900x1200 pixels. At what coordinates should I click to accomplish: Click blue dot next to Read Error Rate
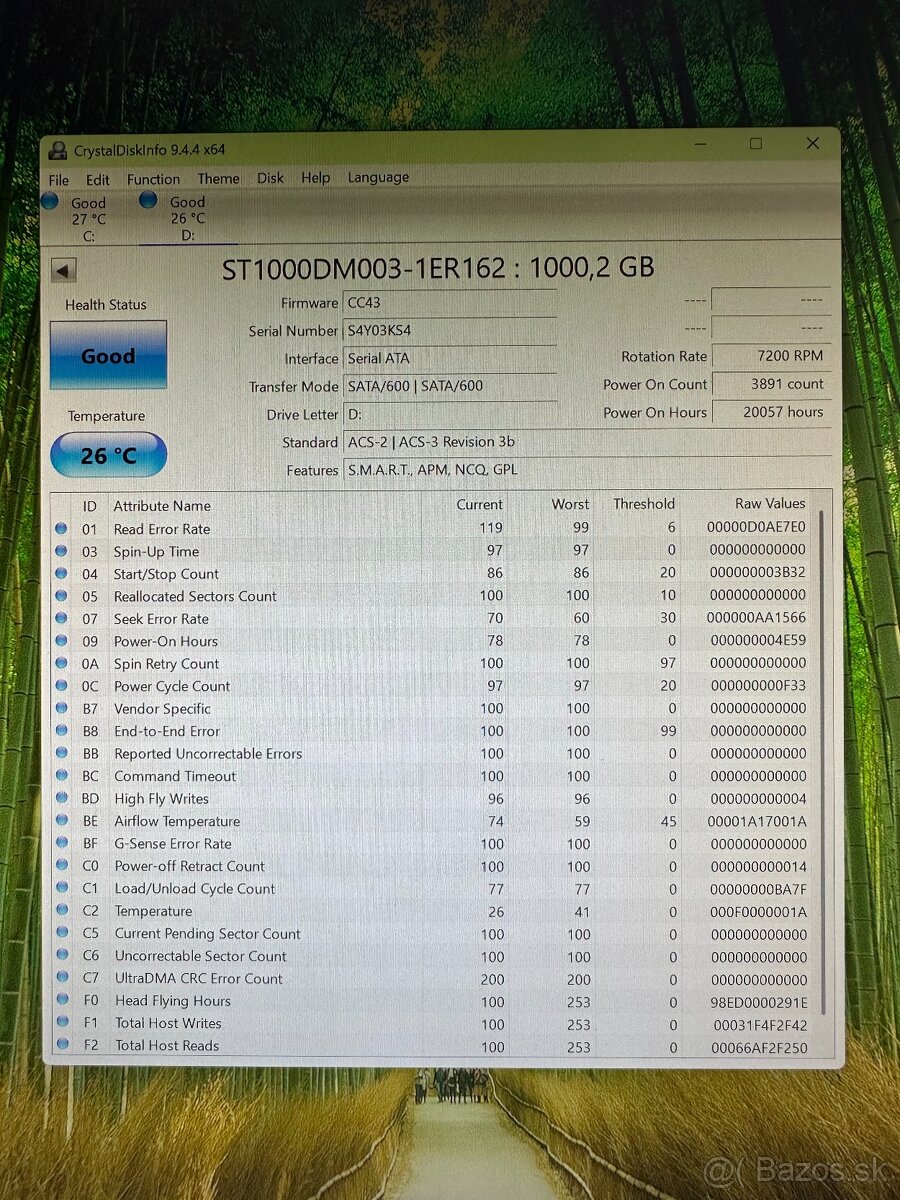point(61,529)
